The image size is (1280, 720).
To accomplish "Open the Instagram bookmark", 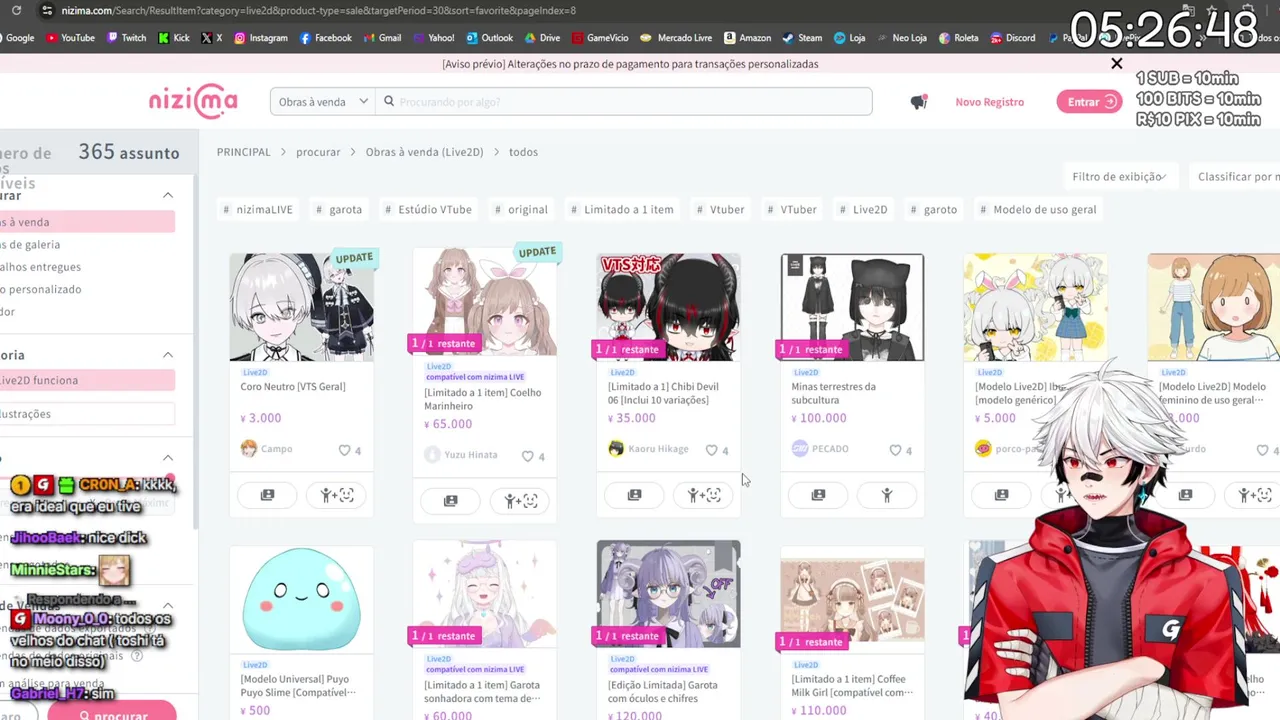I will (x=260, y=38).
